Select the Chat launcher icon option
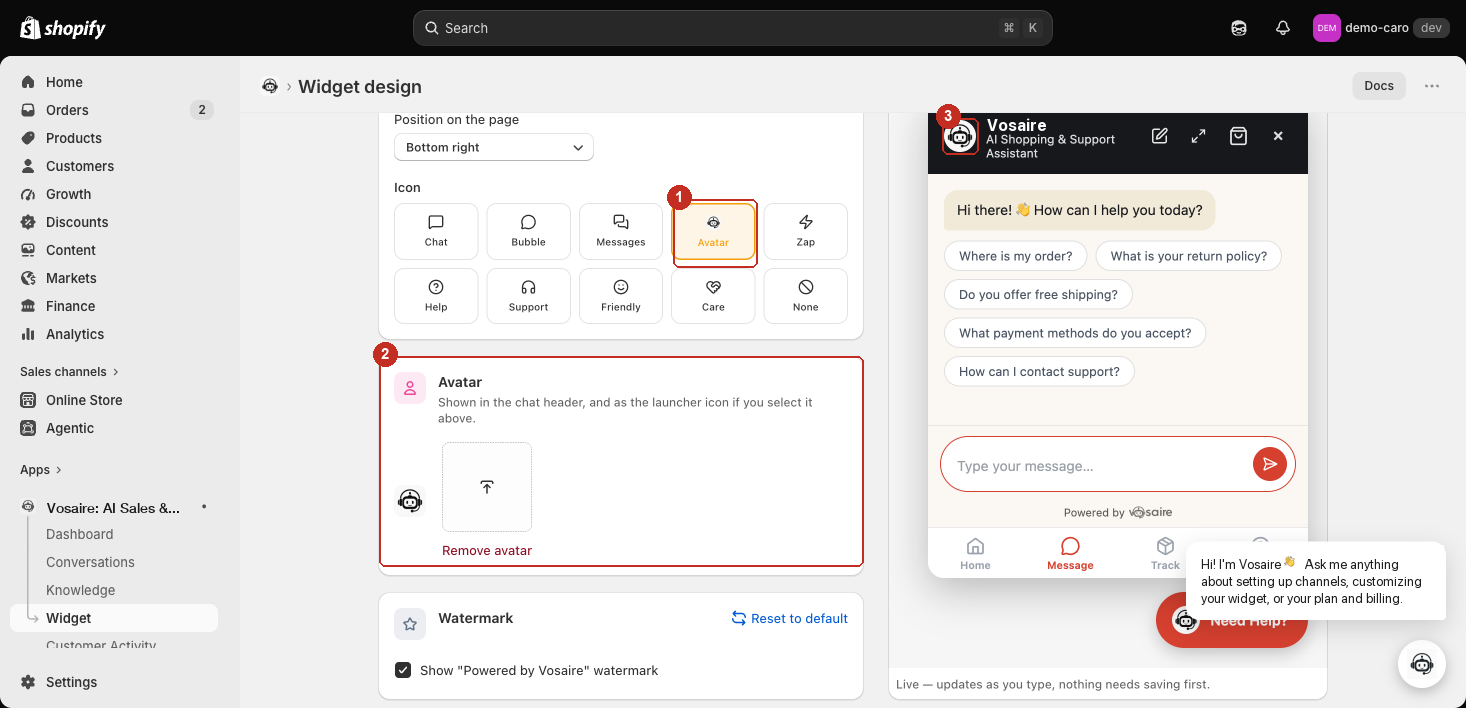 436,231
